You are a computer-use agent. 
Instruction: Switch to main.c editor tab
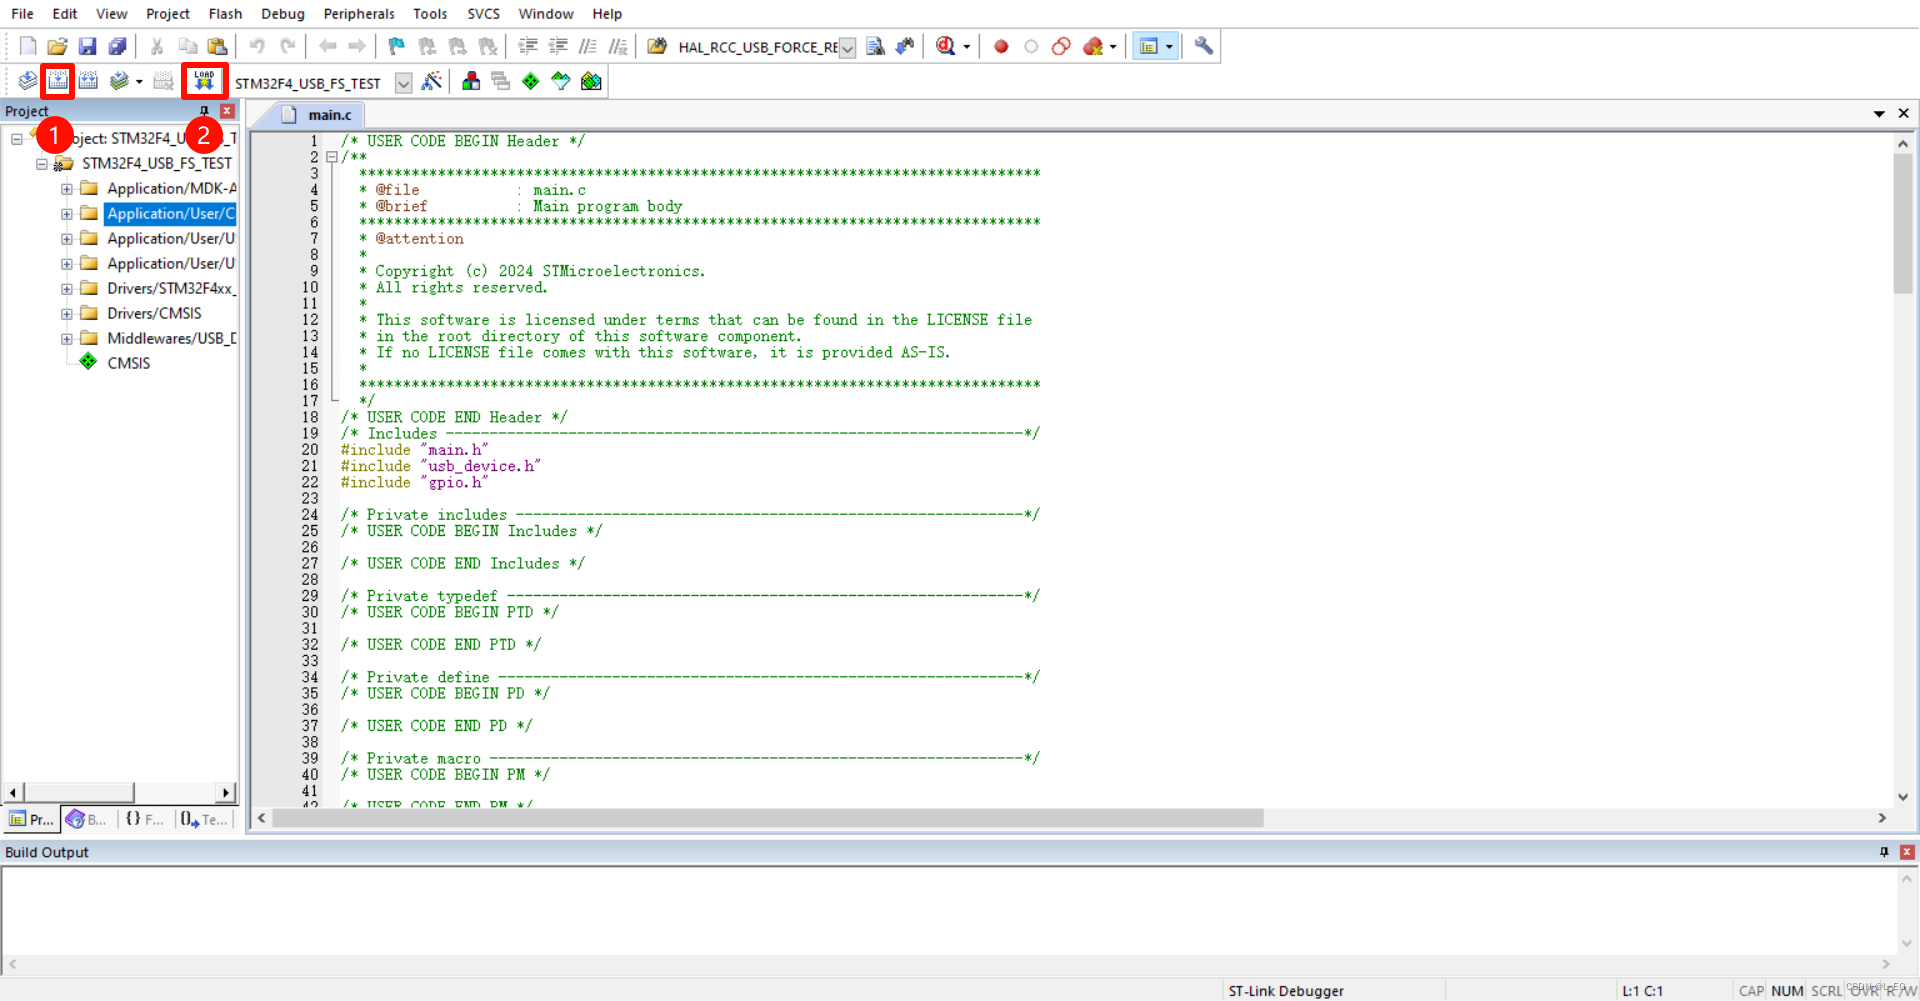click(x=318, y=115)
